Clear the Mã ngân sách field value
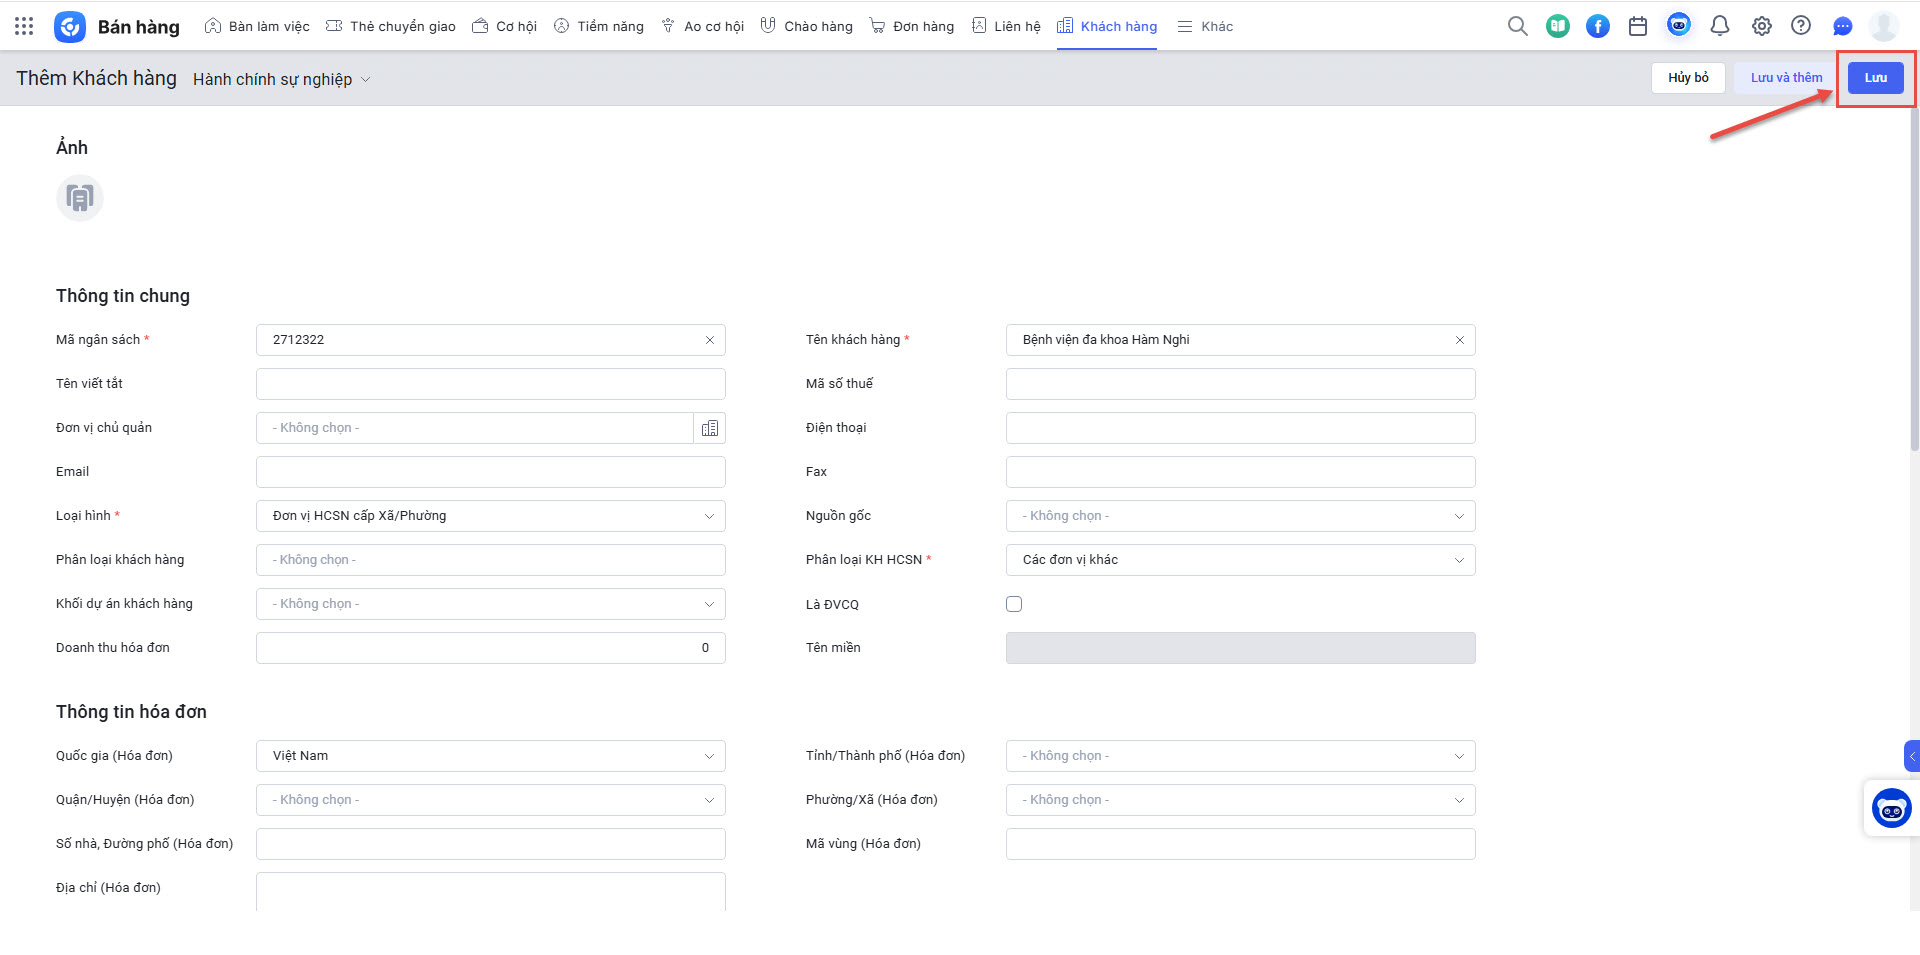This screenshot has height=955, width=1920. tap(709, 340)
